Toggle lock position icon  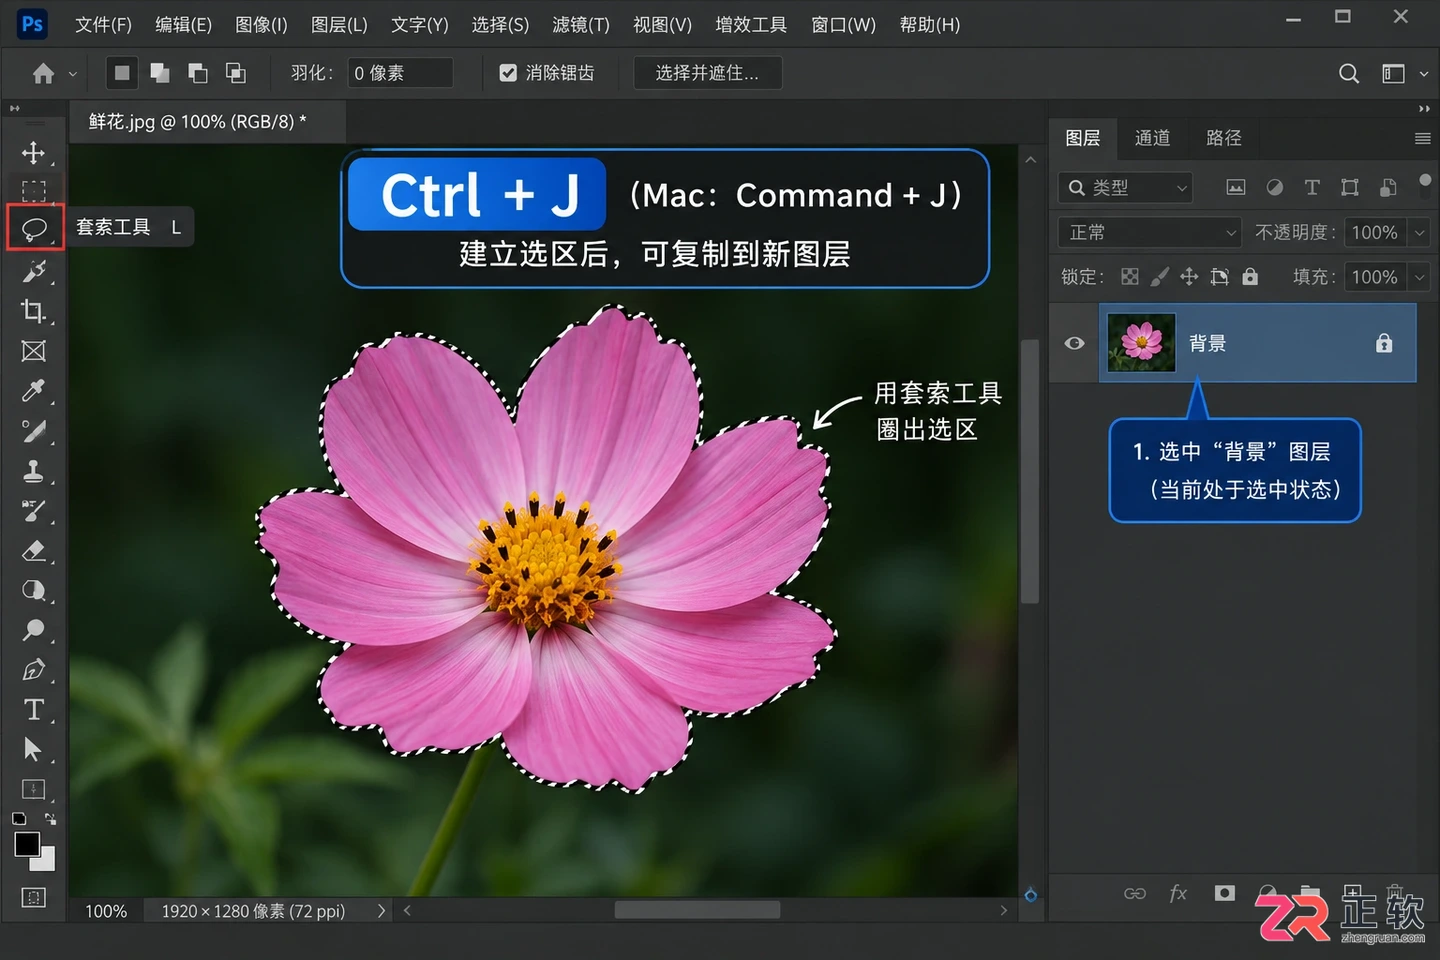(x=1189, y=277)
